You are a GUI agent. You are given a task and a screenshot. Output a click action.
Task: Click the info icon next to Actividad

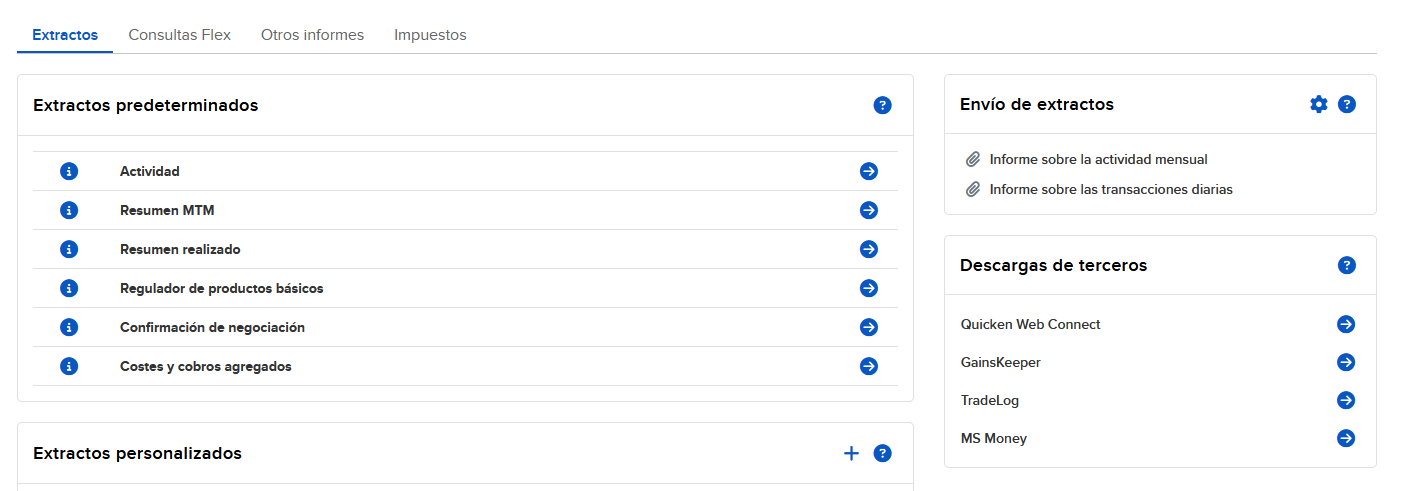(x=69, y=171)
